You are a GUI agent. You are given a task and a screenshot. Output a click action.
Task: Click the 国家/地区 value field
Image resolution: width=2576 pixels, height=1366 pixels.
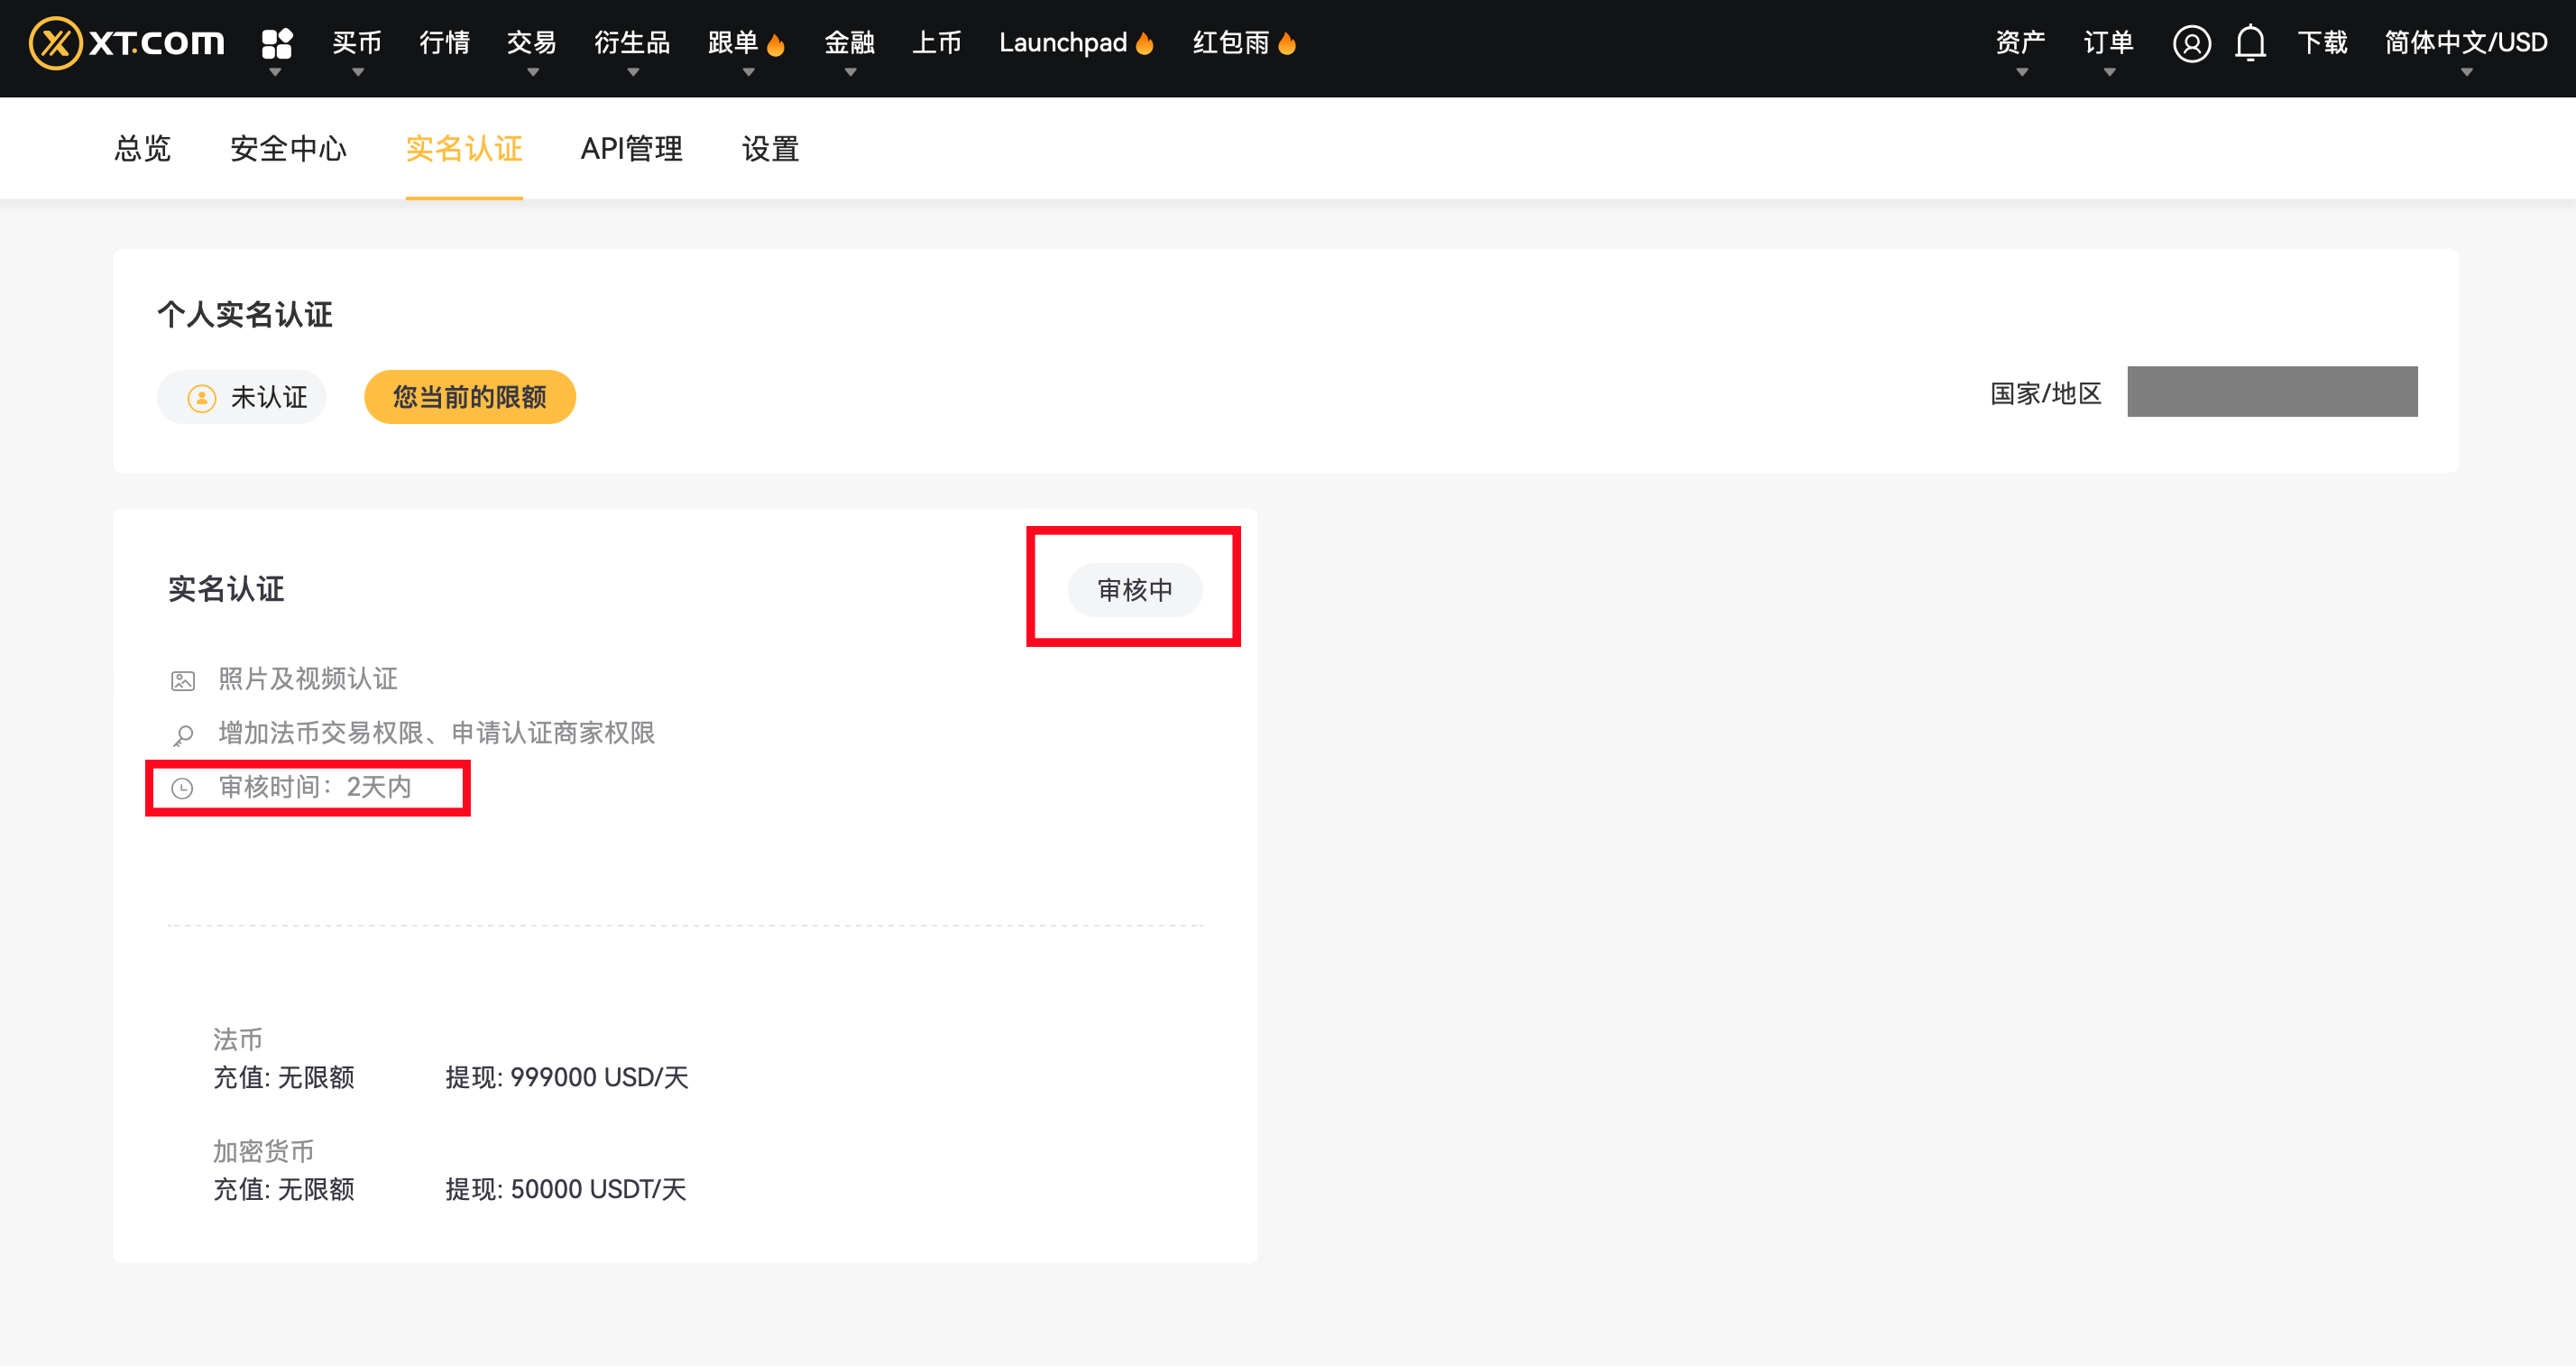click(x=2272, y=392)
